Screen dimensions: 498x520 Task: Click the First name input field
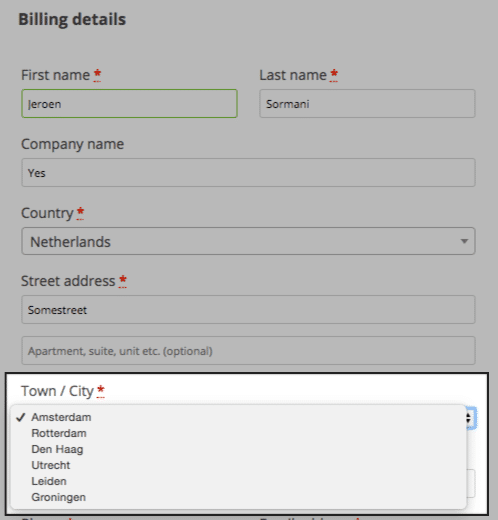point(129,103)
